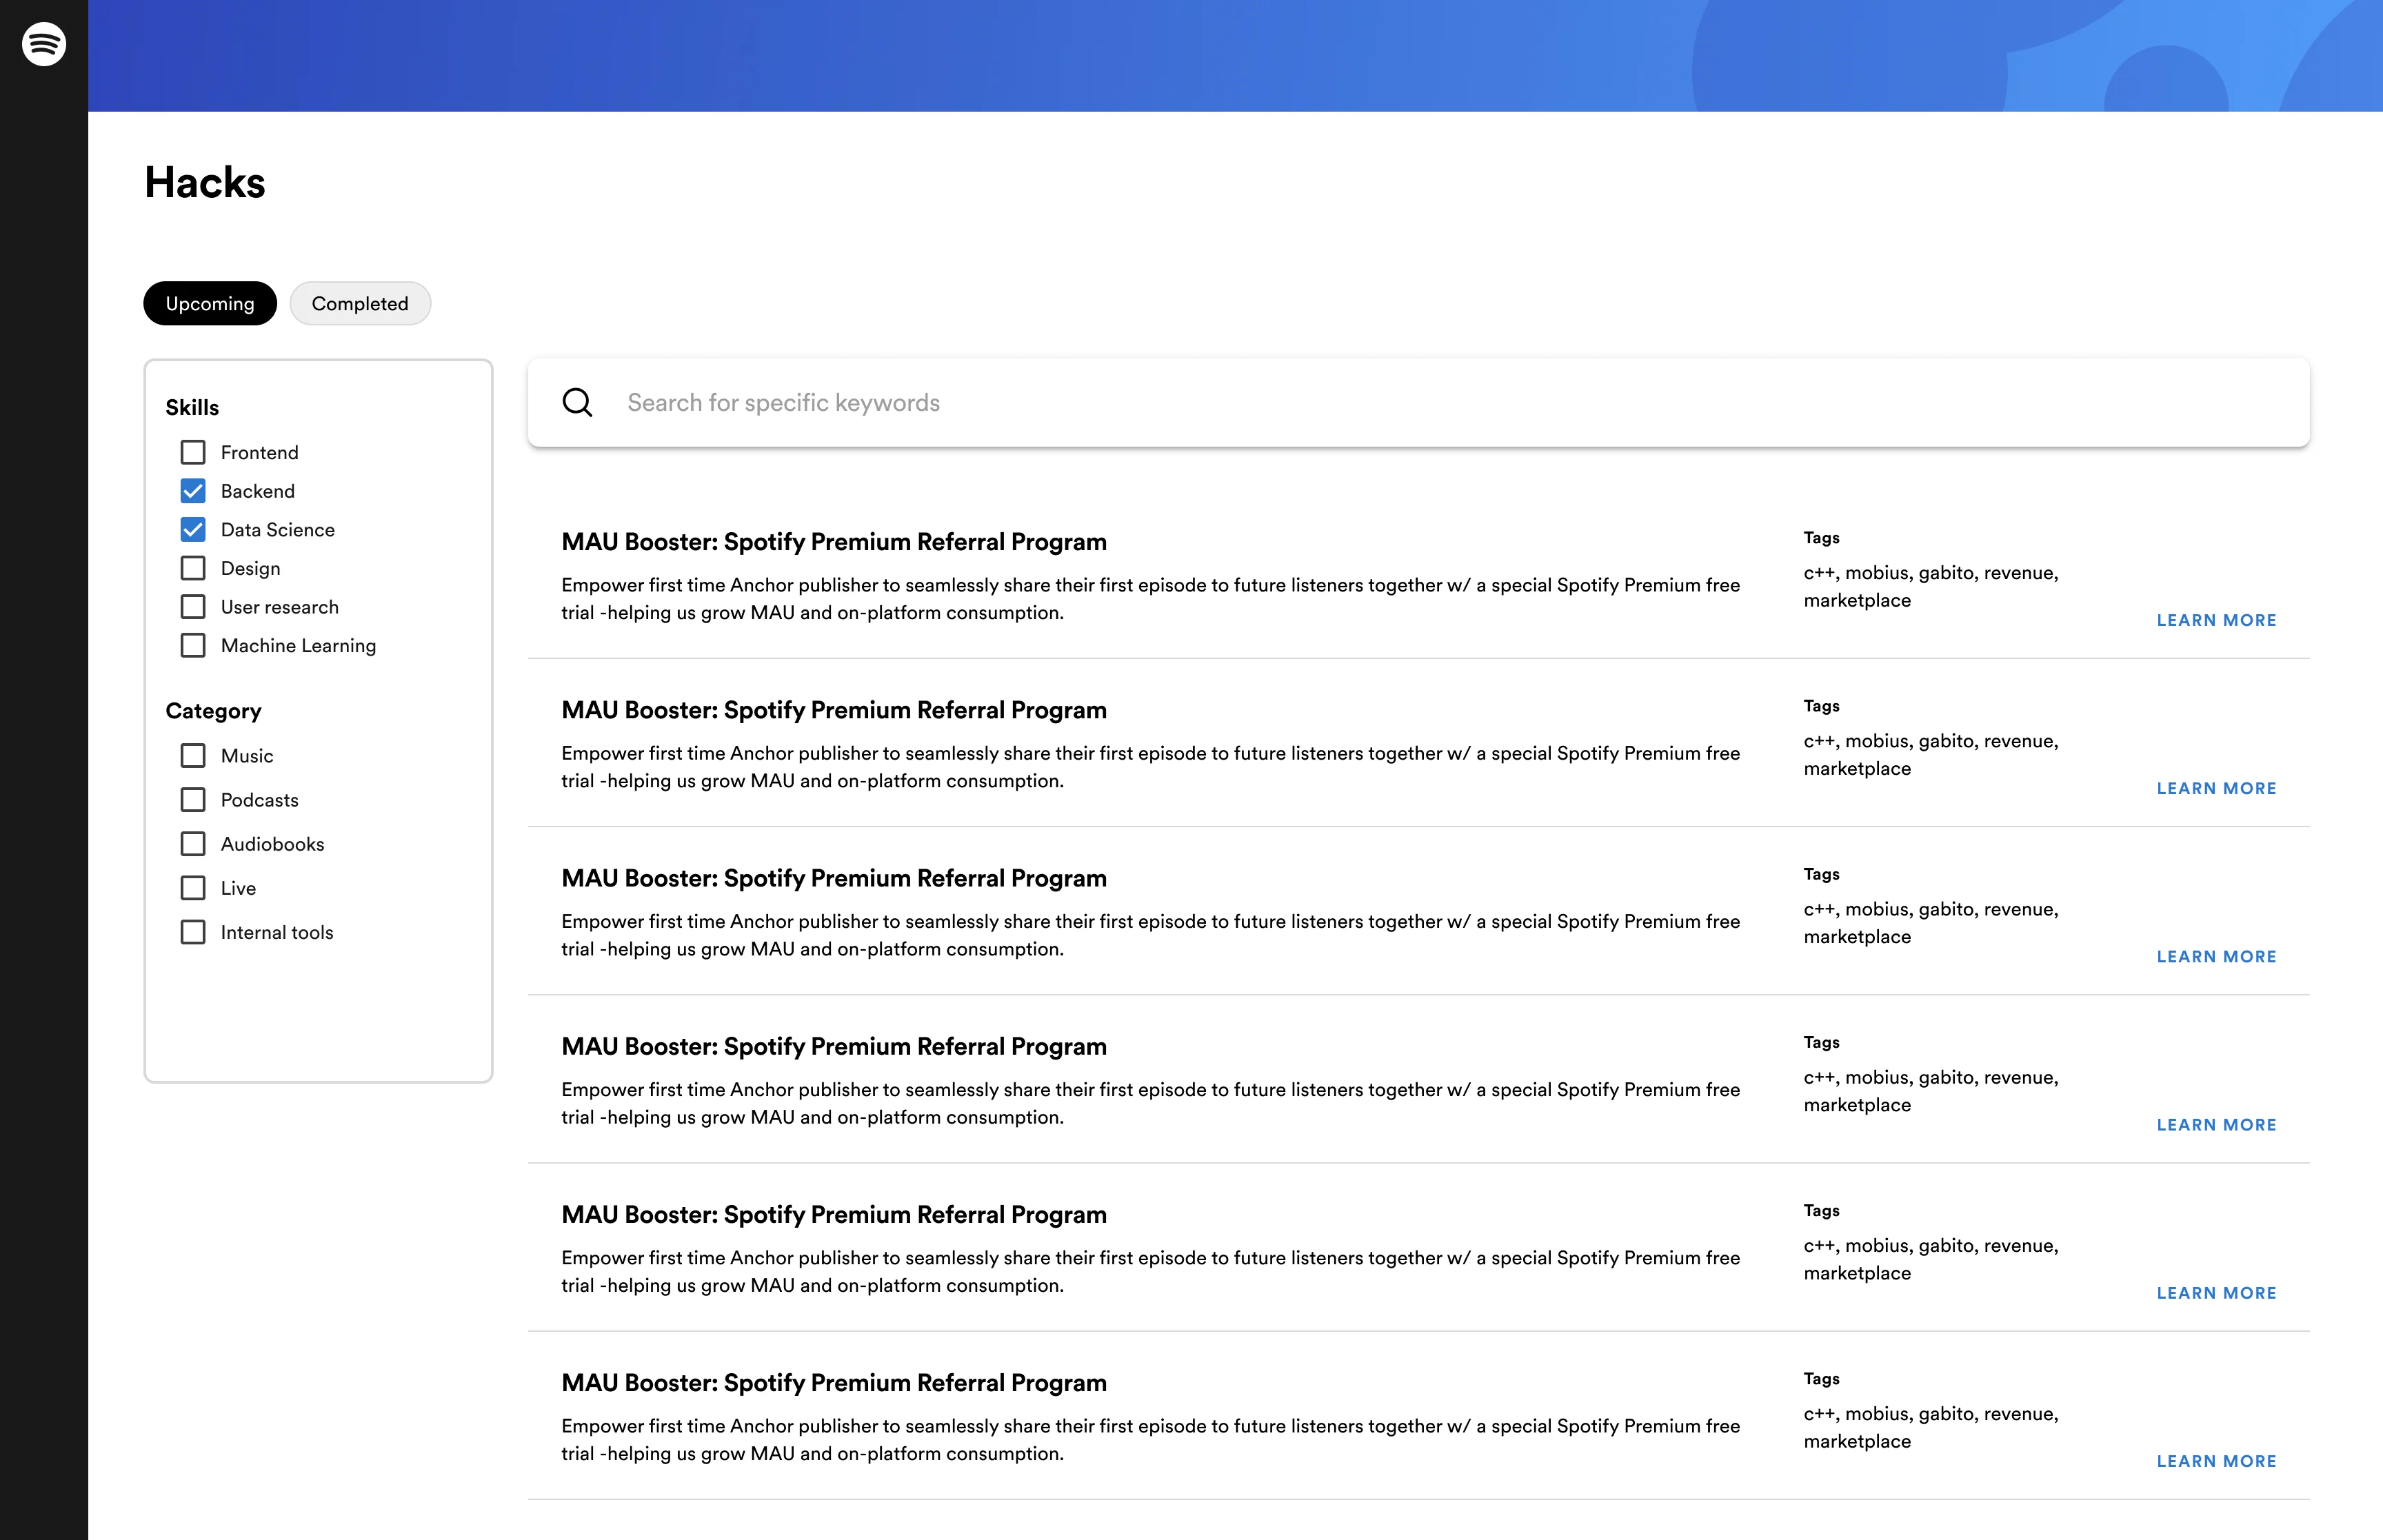Click the magnifying glass search icon
This screenshot has width=2383, height=1540.
click(577, 402)
